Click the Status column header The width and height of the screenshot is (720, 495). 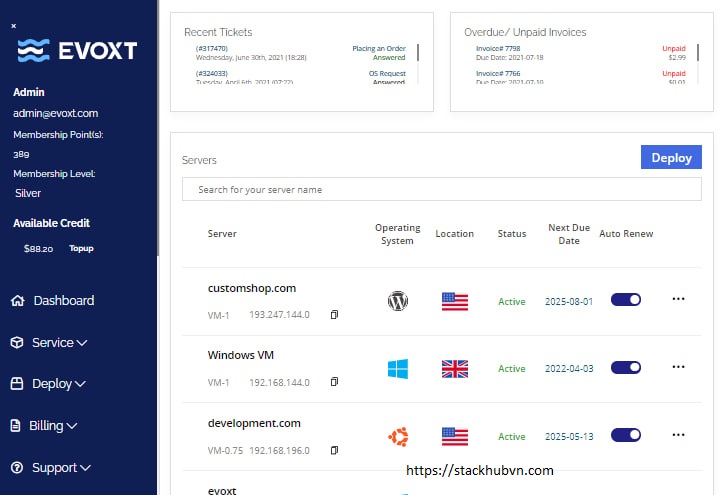[512, 234]
